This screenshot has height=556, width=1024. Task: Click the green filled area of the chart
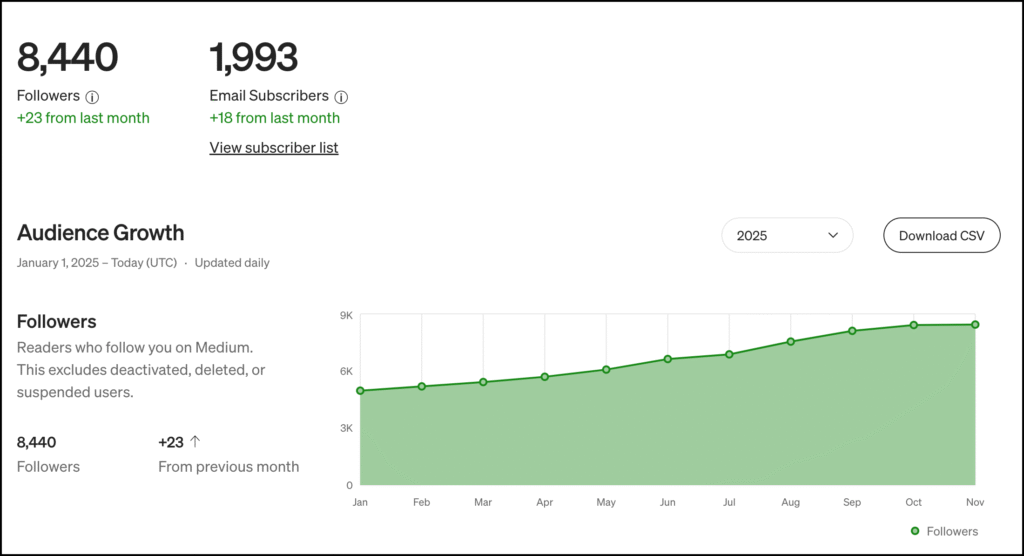667,430
